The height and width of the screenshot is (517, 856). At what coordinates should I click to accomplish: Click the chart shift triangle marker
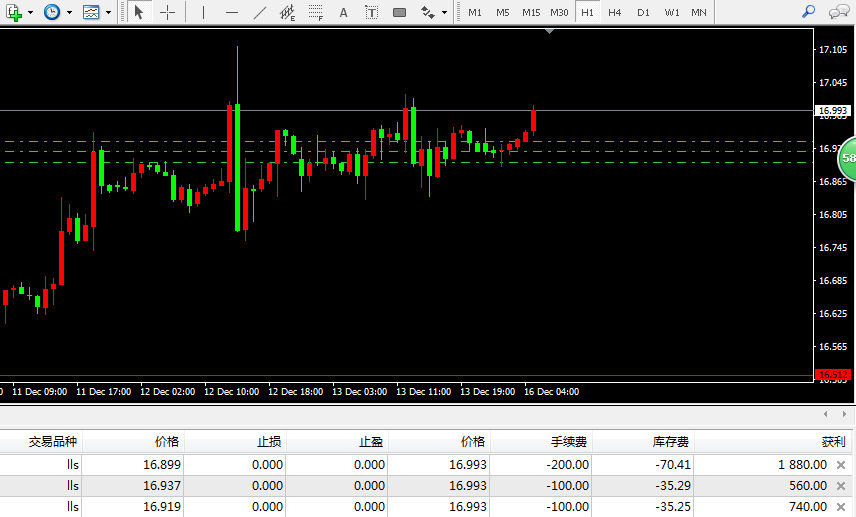pos(550,32)
